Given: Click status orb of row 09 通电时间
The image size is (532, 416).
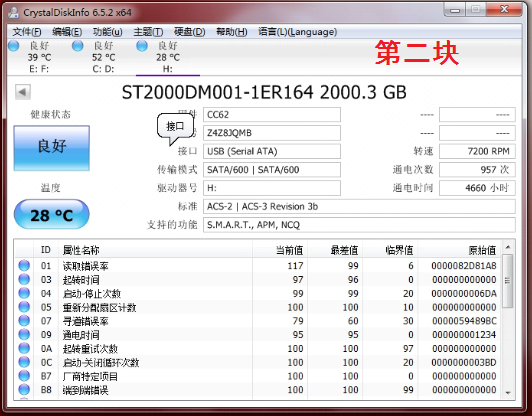Looking at the screenshot, I should coord(24,335).
